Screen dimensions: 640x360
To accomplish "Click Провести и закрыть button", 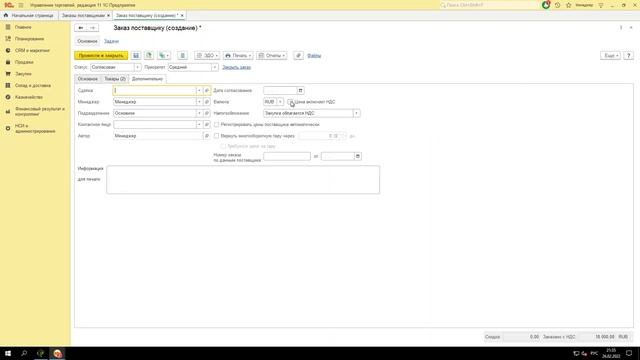I will pyautogui.click(x=101, y=56).
